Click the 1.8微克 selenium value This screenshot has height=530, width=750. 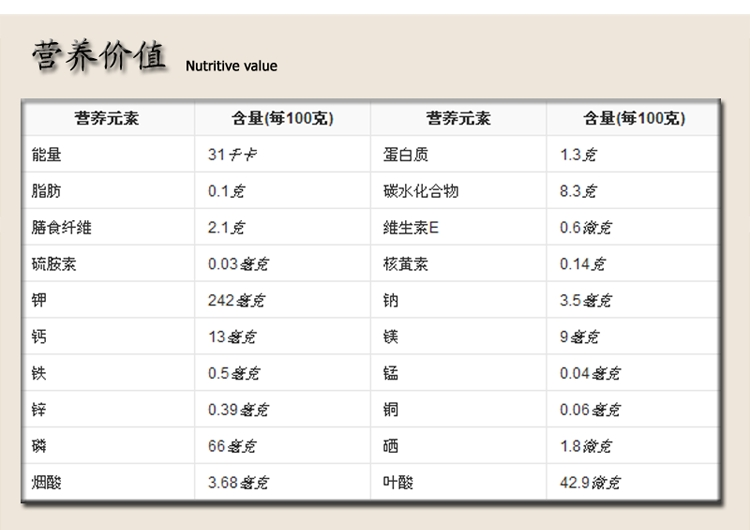click(x=585, y=446)
